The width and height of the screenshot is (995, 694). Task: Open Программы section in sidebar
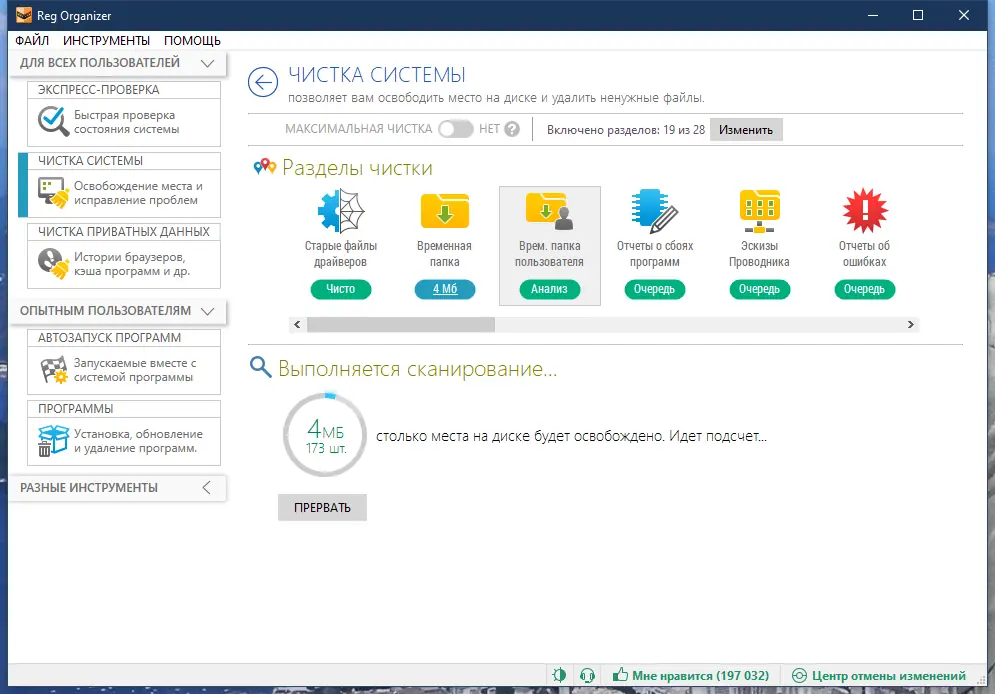point(124,433)
